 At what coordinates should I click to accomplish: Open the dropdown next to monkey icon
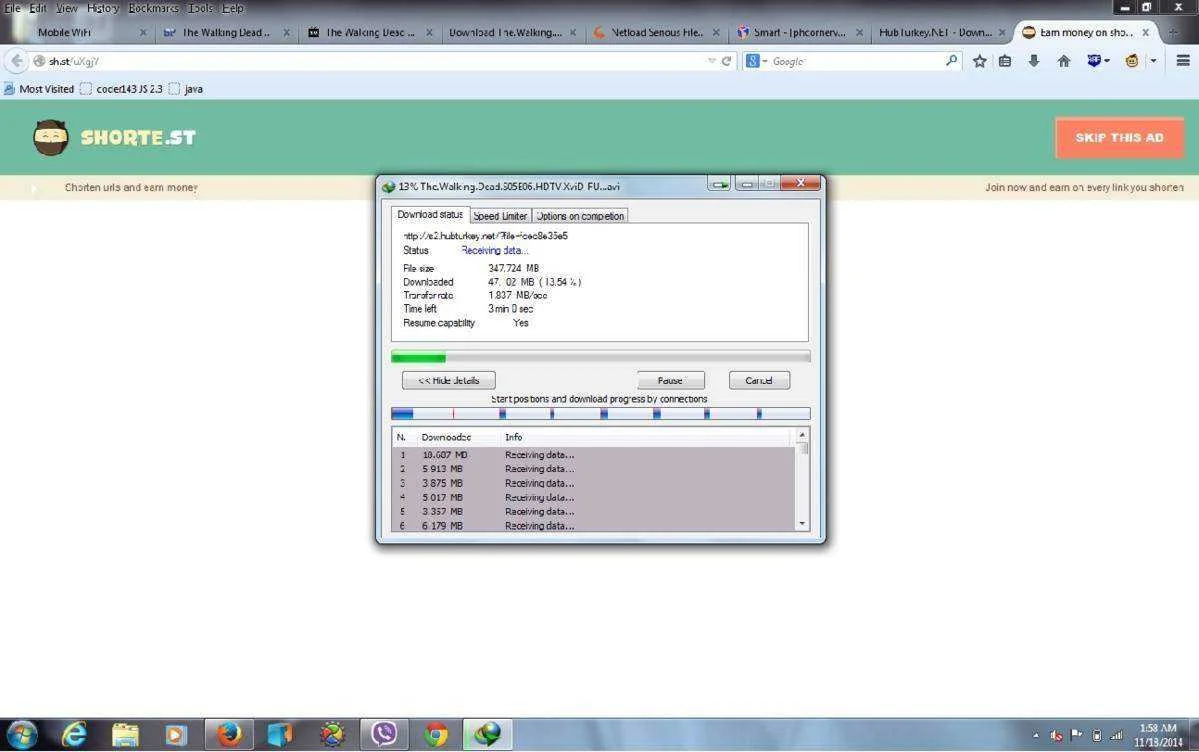[x=1153, y=61]
